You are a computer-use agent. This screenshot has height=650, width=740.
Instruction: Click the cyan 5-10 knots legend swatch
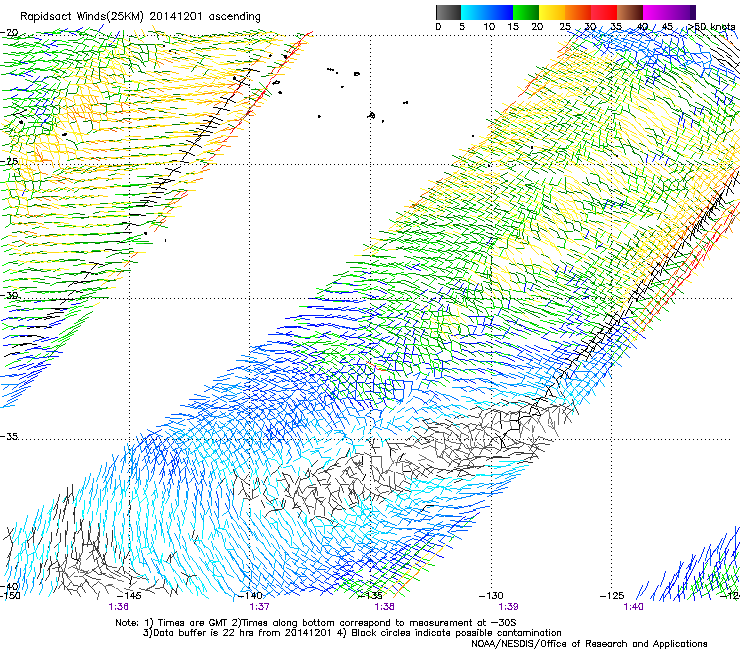click(474, 12)
